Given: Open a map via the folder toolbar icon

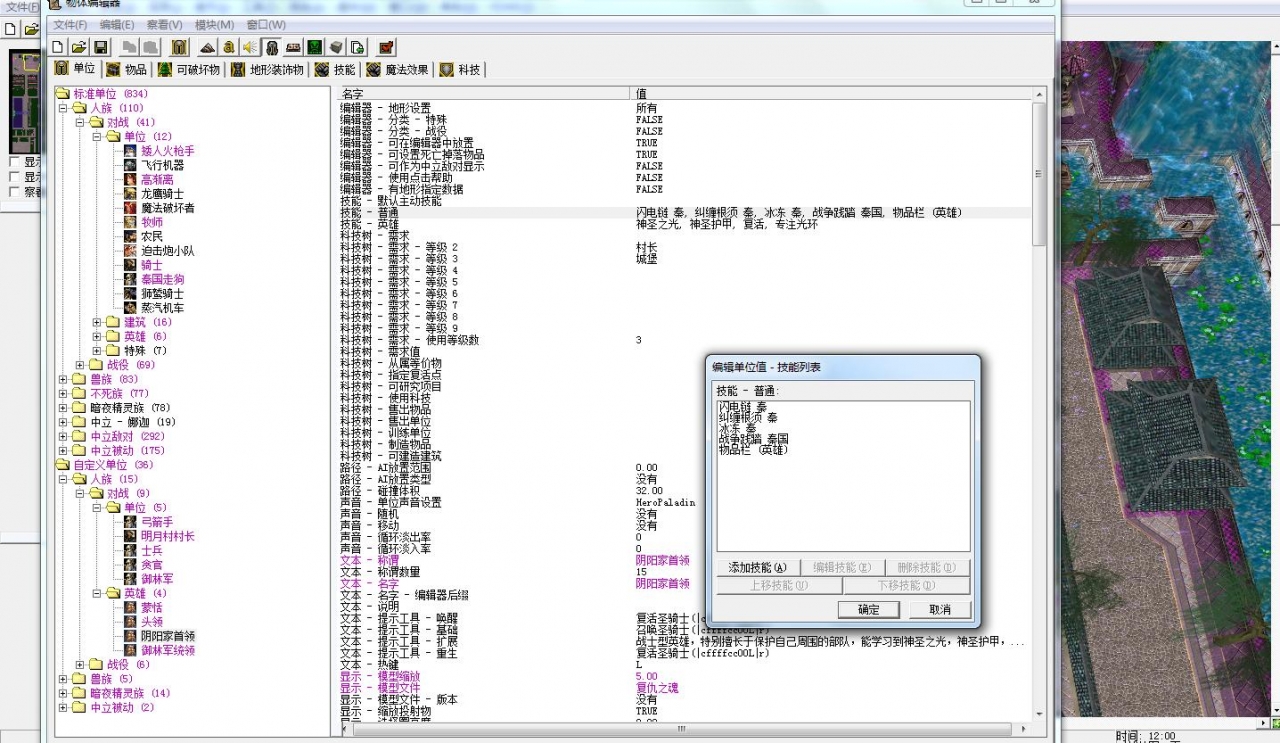Looking at the screenshot, I should (x=79, y=47).
